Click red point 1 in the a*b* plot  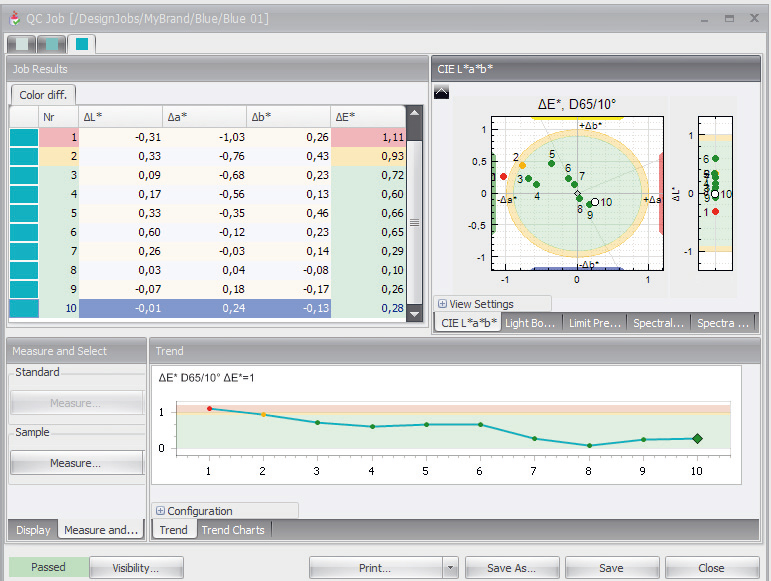pyautogui.click(x=503, y=176)
